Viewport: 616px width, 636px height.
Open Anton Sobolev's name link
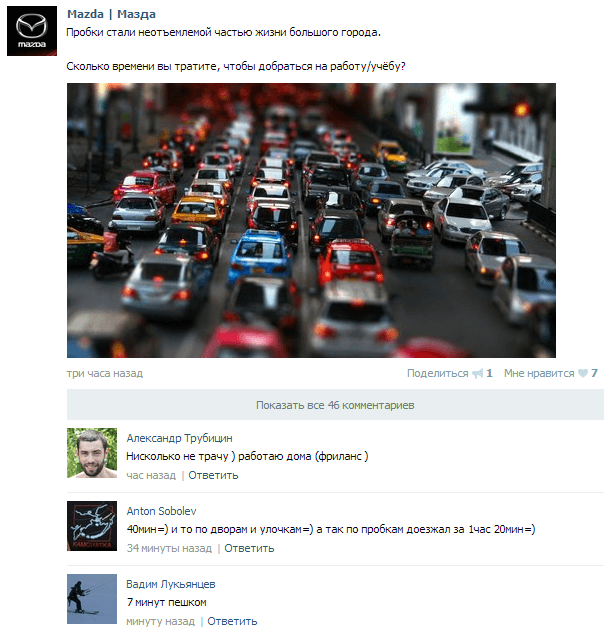[x=161, y=511]
